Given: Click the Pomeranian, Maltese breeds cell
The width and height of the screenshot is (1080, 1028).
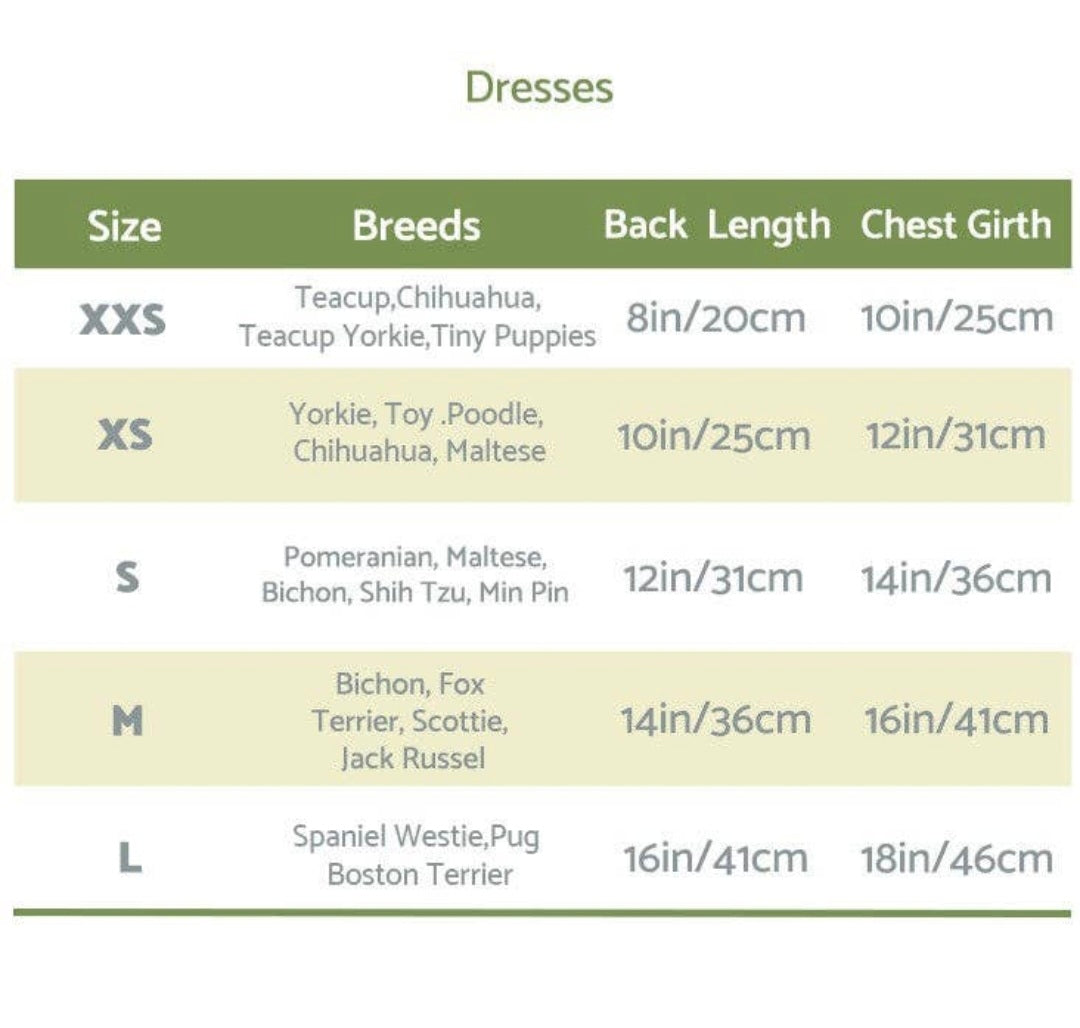Looking at the screenshot, I should coord(415,574).
